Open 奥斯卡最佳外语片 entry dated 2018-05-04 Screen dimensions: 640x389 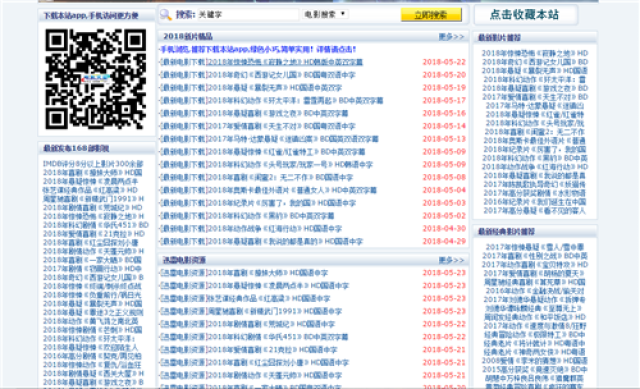coord(292,190)
